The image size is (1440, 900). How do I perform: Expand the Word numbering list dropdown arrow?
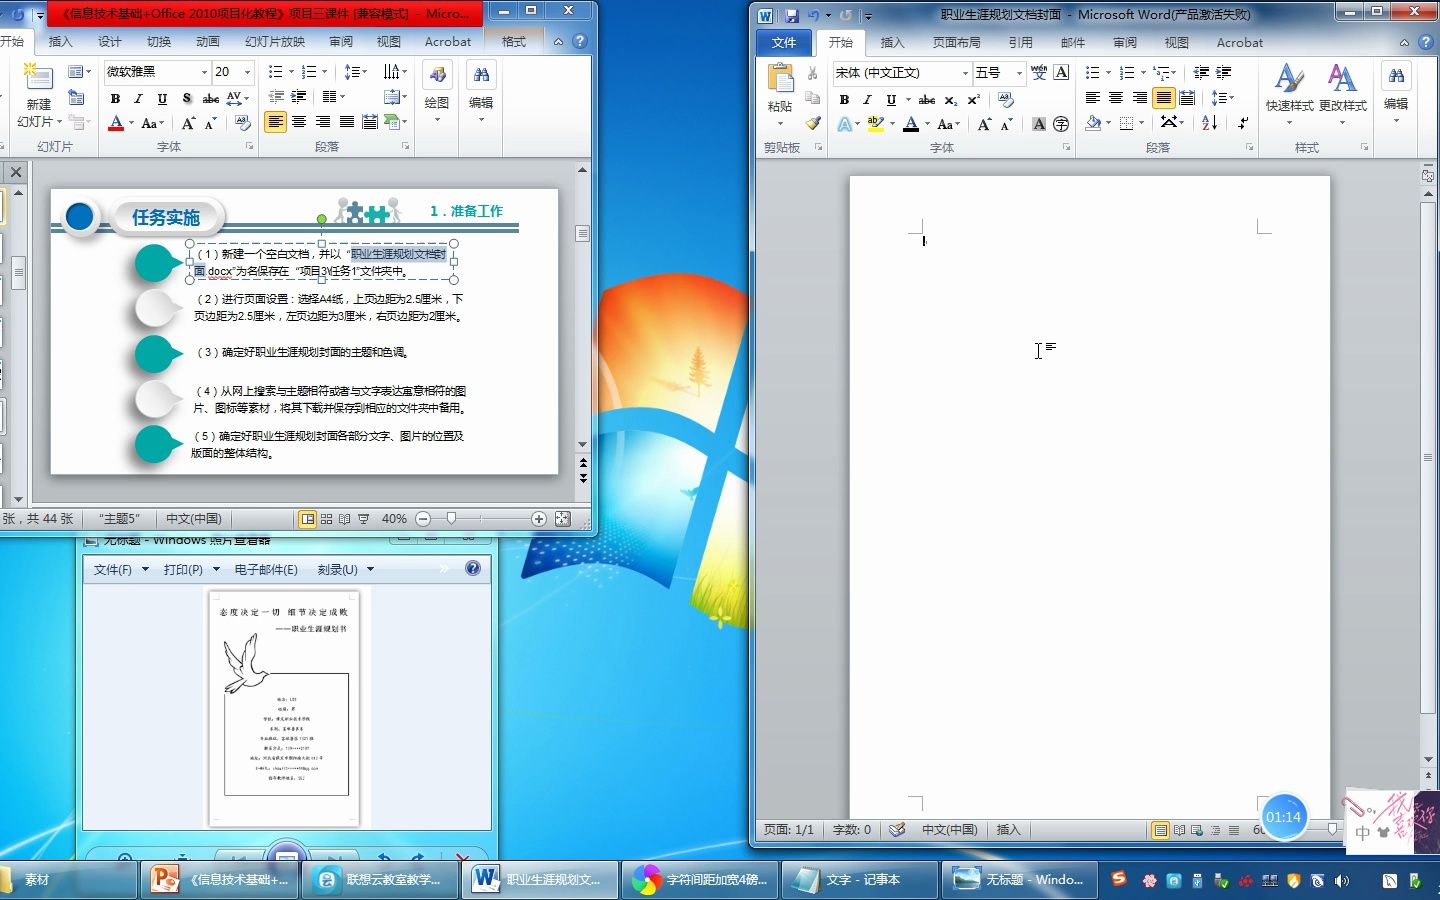click(1143, 72)
